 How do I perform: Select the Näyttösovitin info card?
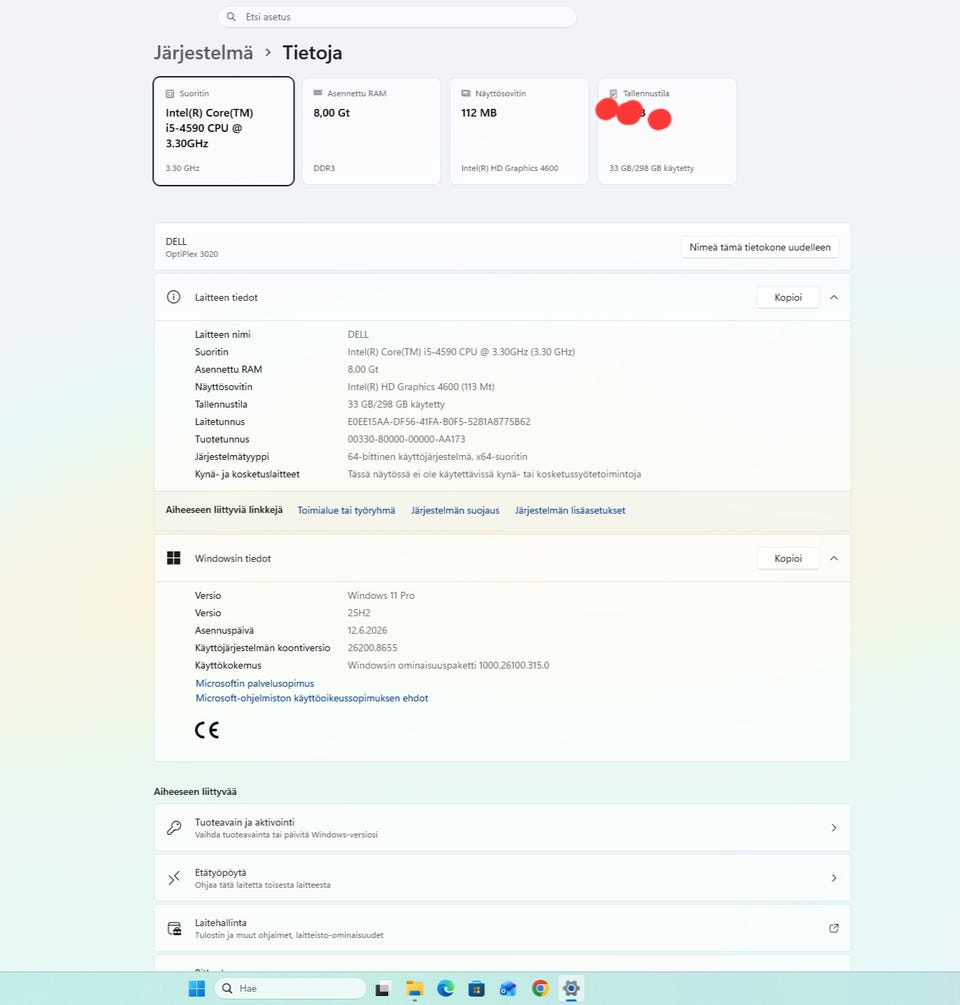pyautogui.click(x=519, y=131)
